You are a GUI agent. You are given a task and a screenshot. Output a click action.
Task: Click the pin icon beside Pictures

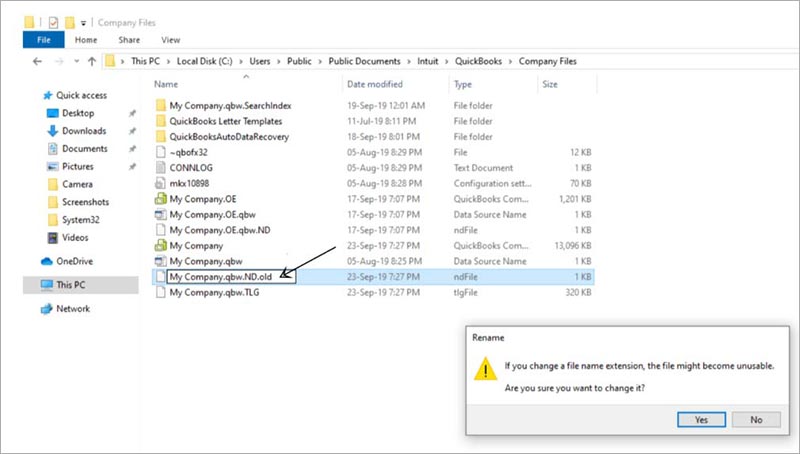[x=132, y=167]
